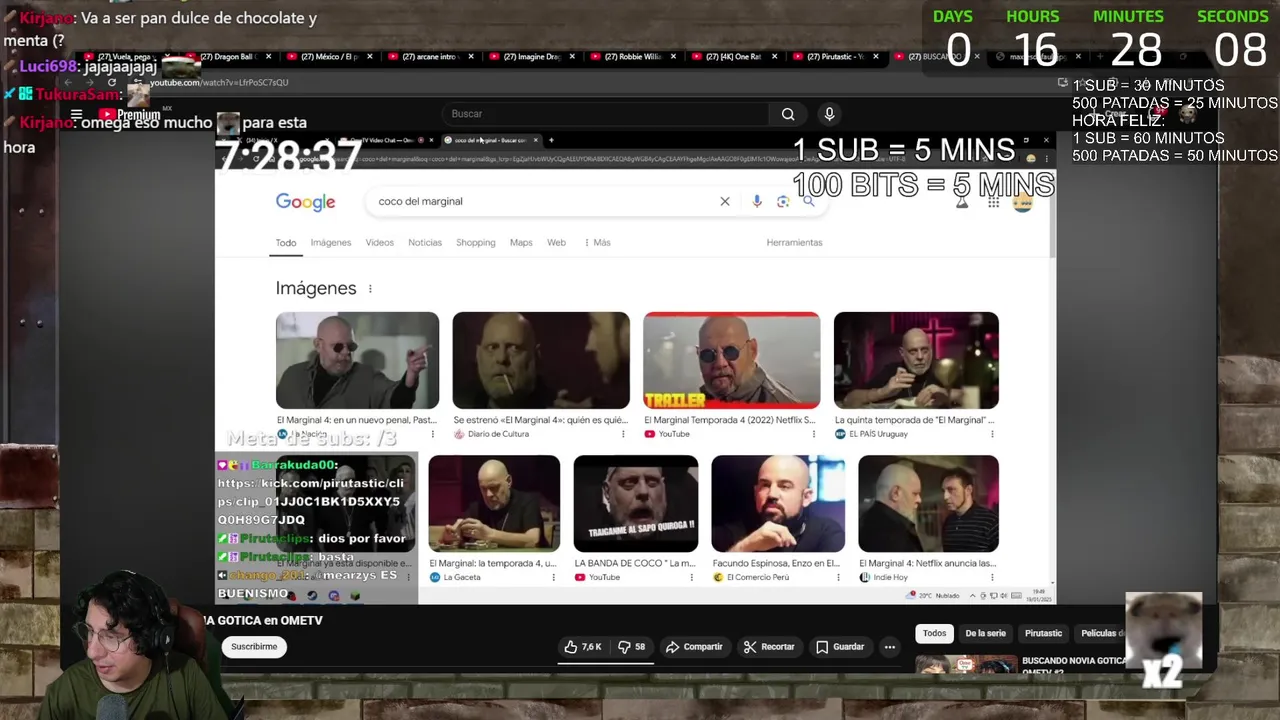Image resolution: width=1280 pixels, height=720 pixels.
Task: Select the 'Todo' results tab
Action: (286, 243)
